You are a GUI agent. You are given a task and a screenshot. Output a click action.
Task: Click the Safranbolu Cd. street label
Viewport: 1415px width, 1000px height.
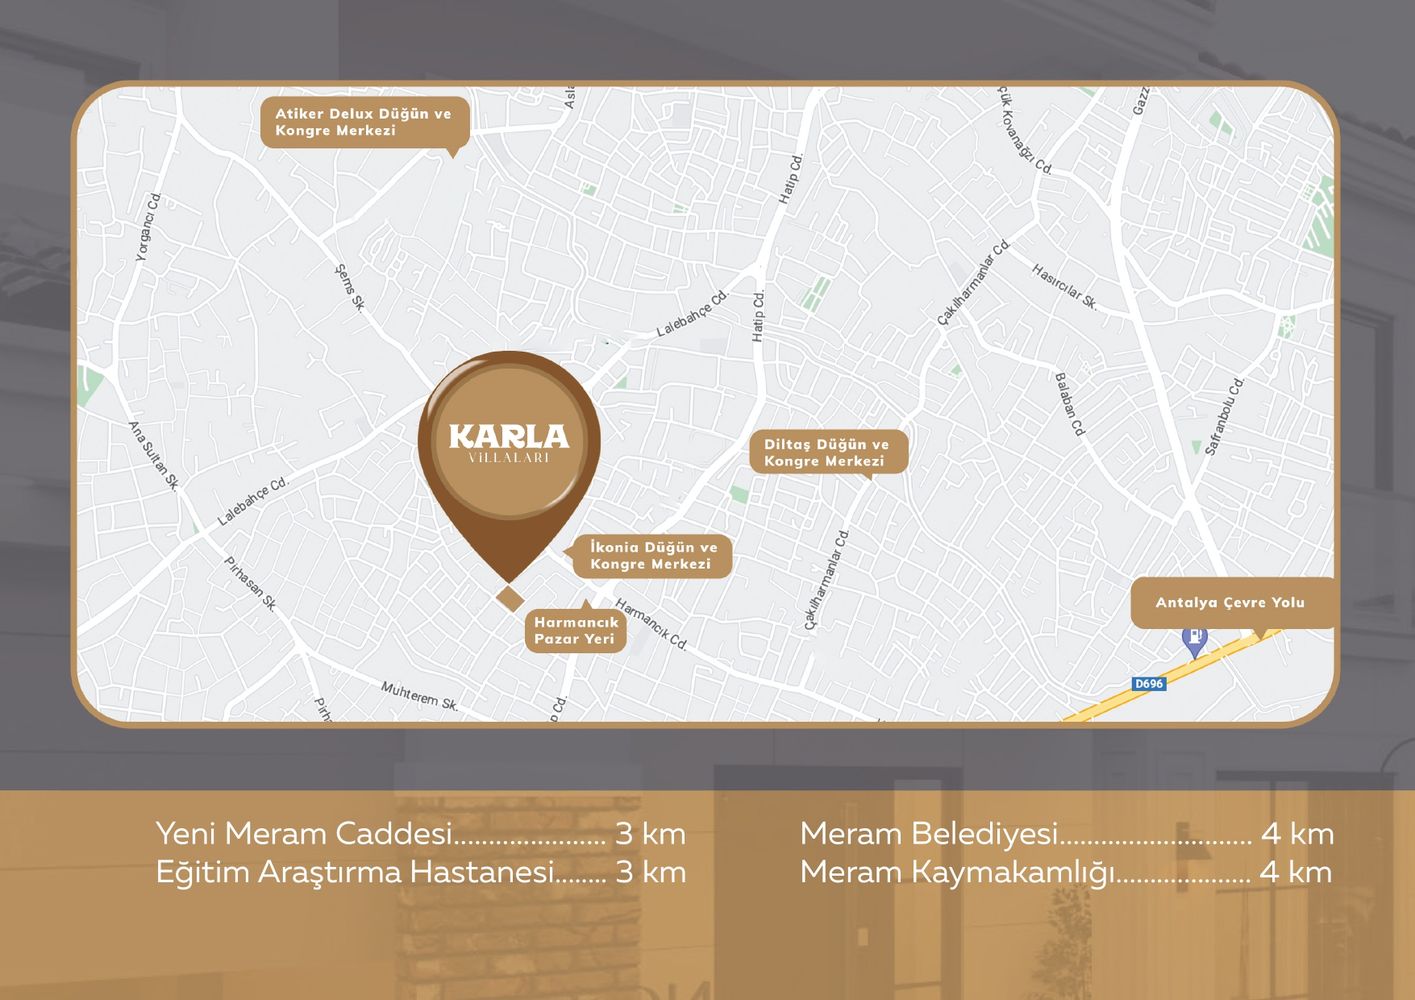point(1225,417)
